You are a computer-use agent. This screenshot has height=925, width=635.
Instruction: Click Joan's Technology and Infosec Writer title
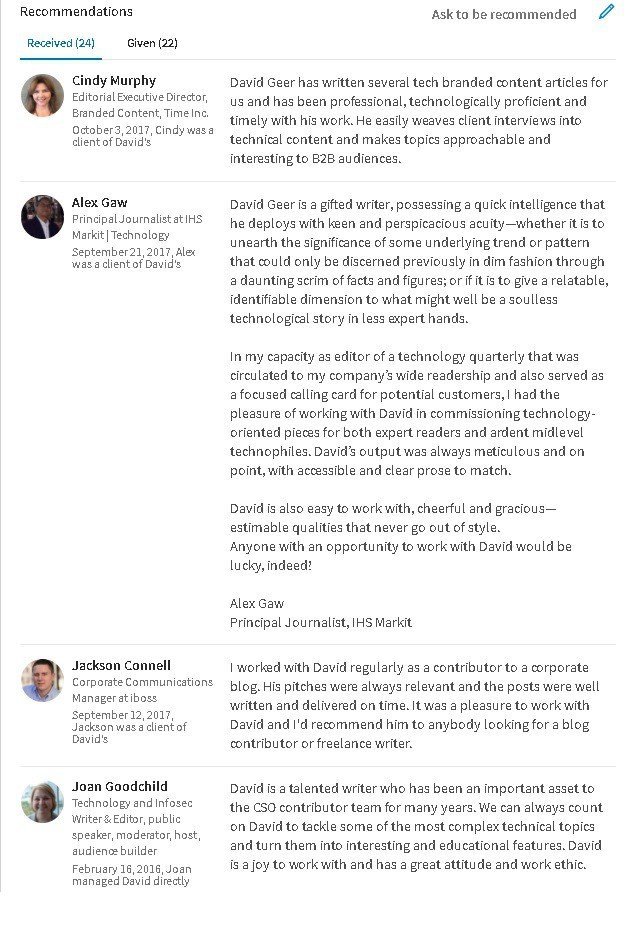[x=136, y=827]
